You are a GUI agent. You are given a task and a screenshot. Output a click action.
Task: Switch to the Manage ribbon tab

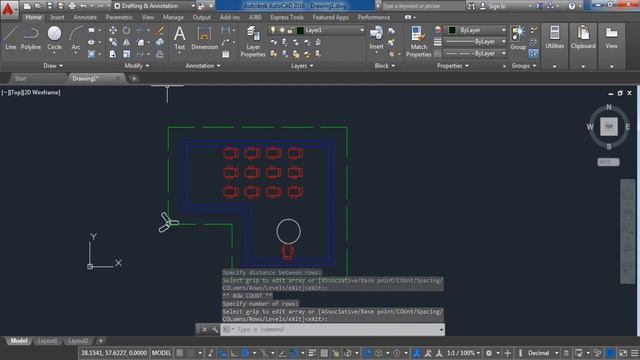pyautogui.click(x=173, y=17)
